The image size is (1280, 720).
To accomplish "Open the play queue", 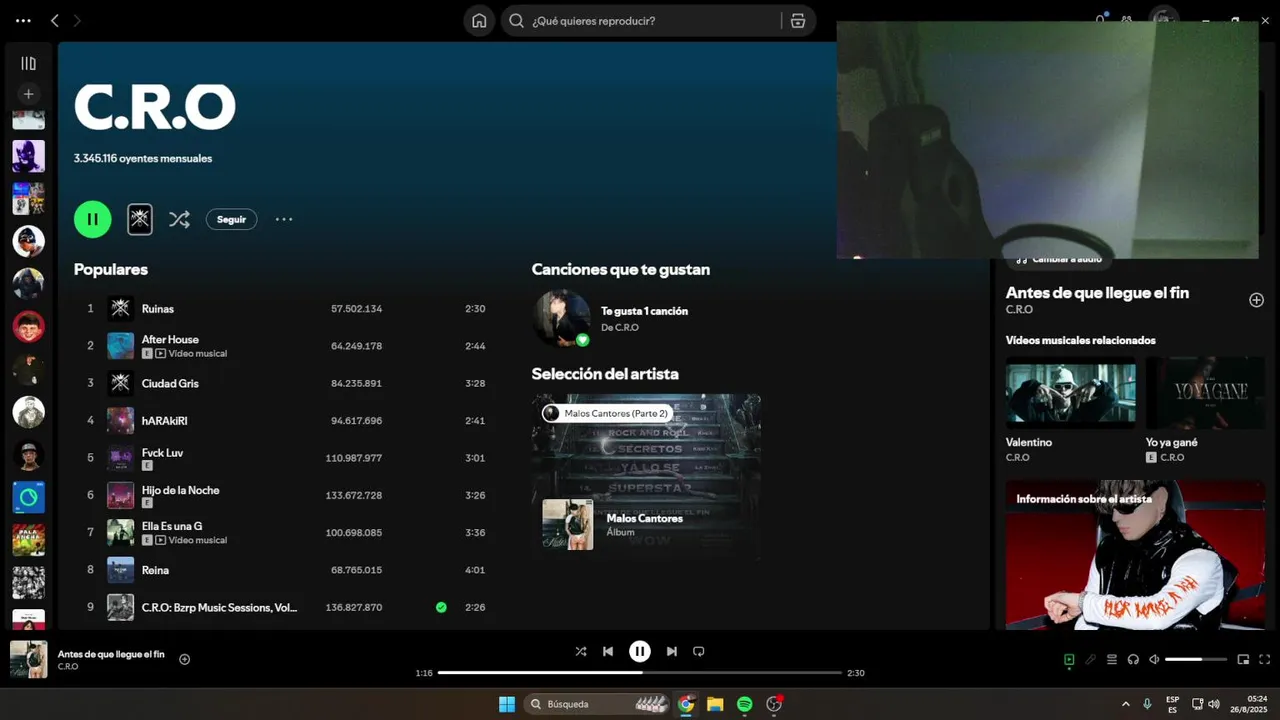I will point(1111,659).
